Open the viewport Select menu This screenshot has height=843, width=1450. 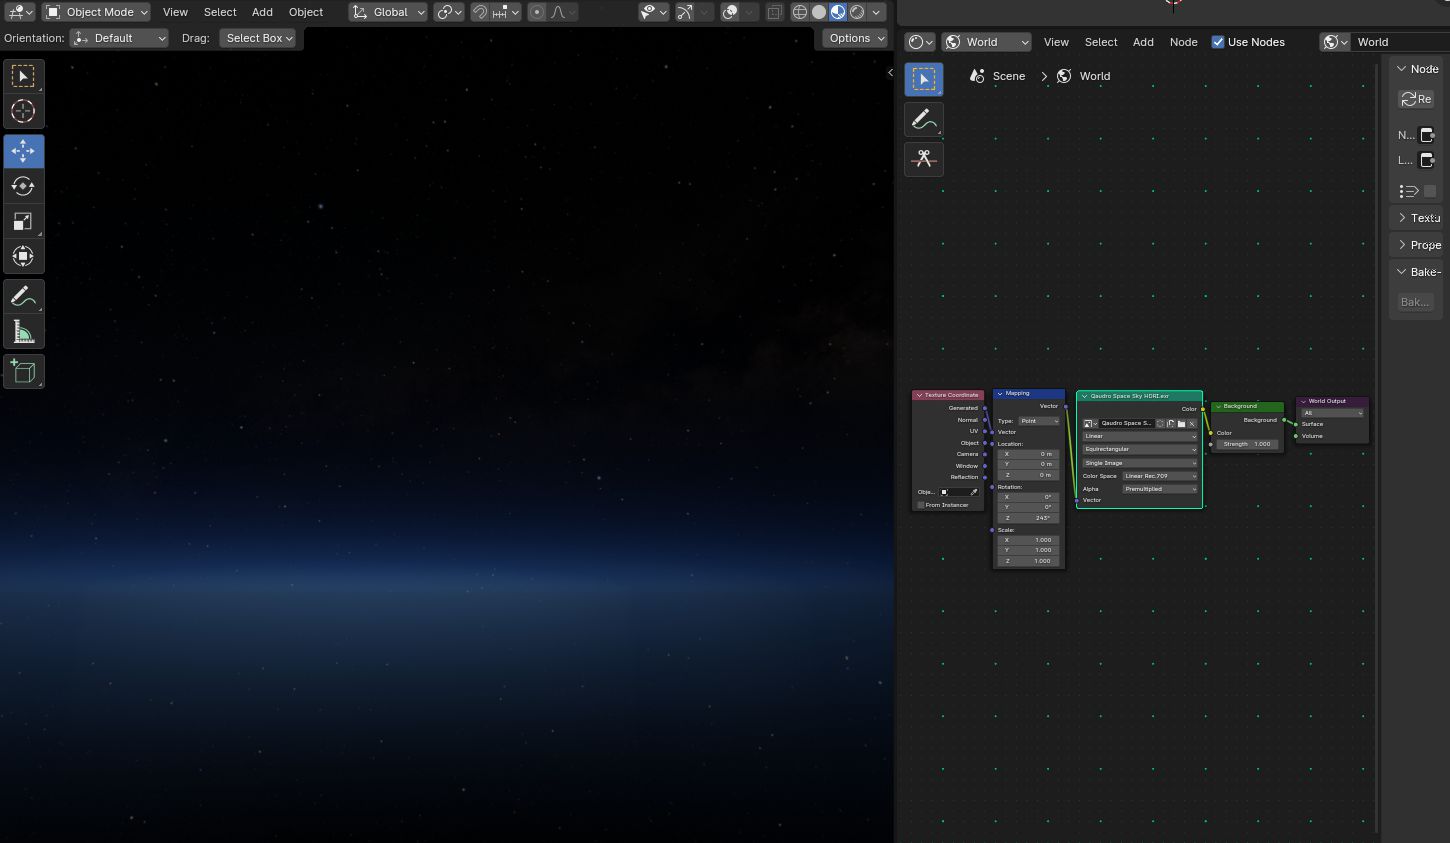tap(220, 12)
